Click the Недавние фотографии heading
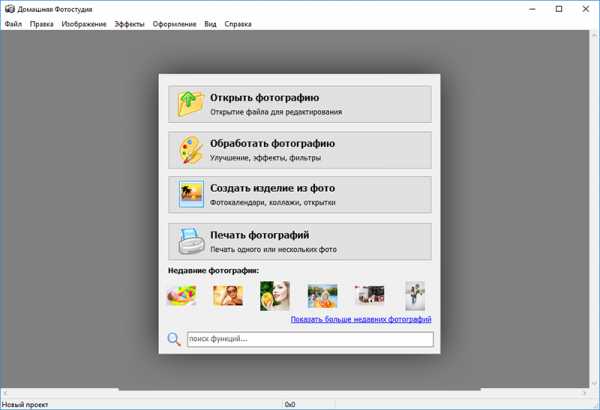 pos(214,271)
